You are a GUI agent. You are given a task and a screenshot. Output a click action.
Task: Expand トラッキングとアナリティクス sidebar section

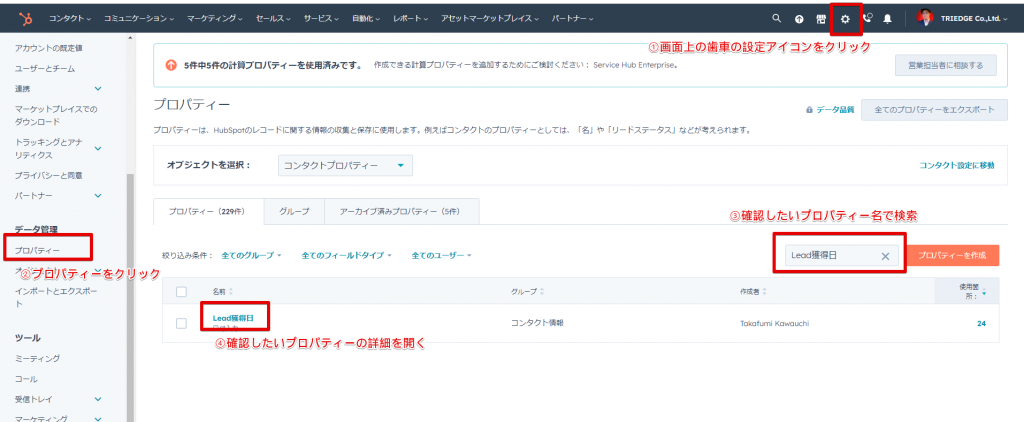pyautogui.click(x=98, y=148)
